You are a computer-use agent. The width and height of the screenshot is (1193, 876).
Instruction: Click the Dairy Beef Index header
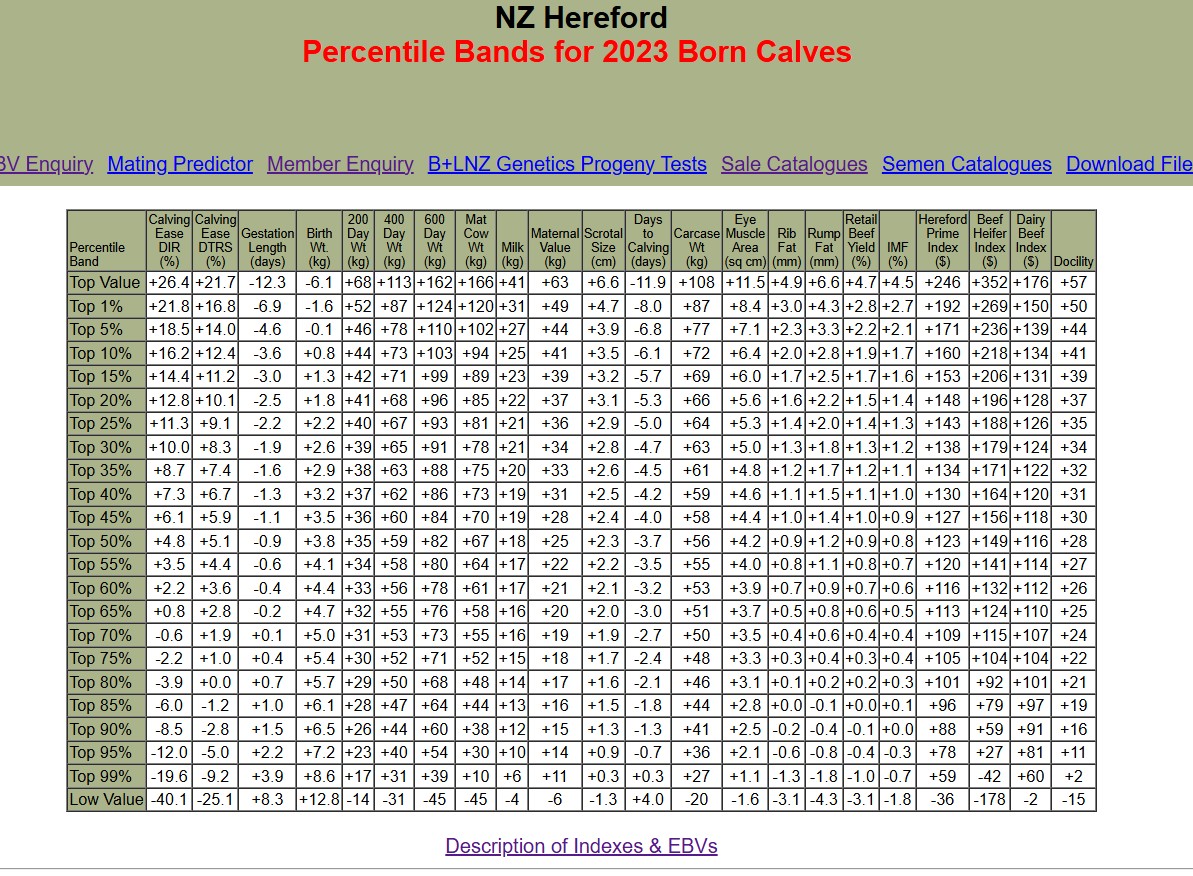tap(1030, 241)
